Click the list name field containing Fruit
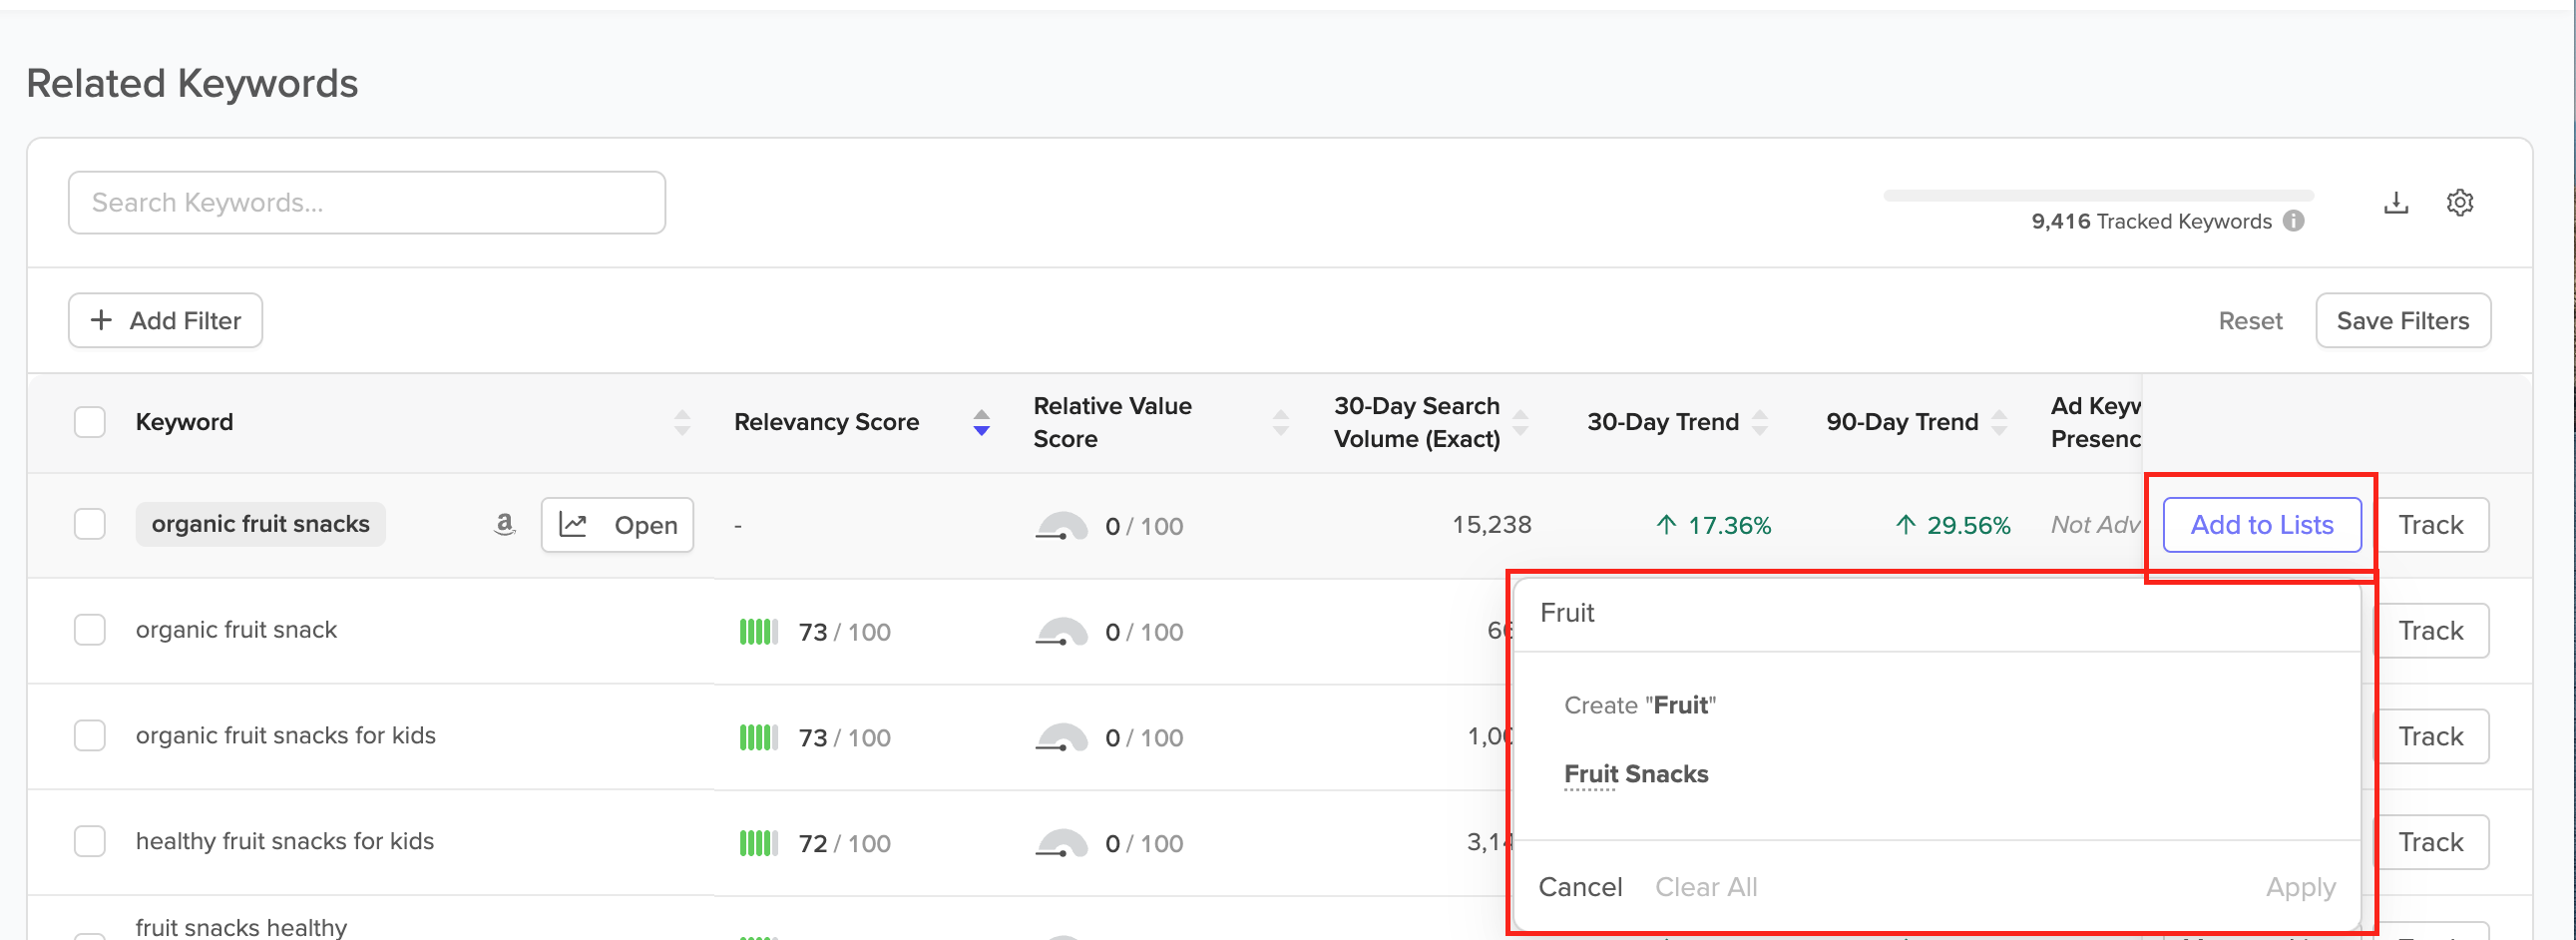Viewport: 2576px width, 940px height. [1937, 613]
